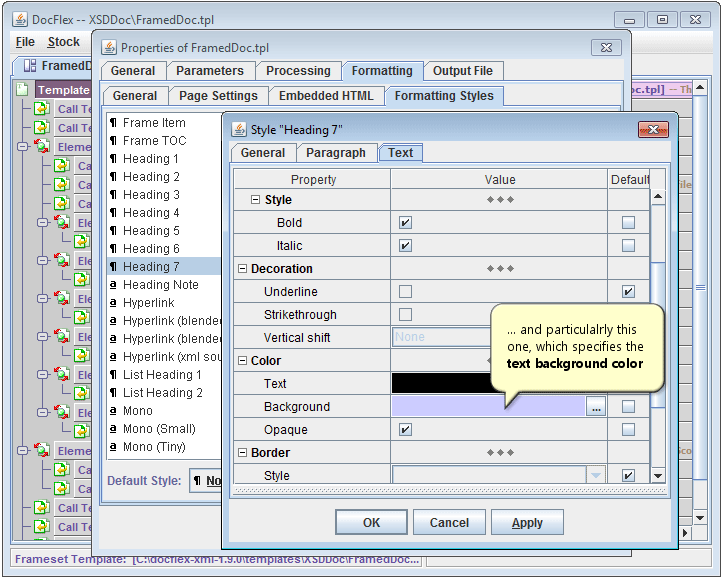Switch to the Paragraph tab
Image resolution: width=723 pixels, height=579 pixels.
coord(335,153)
